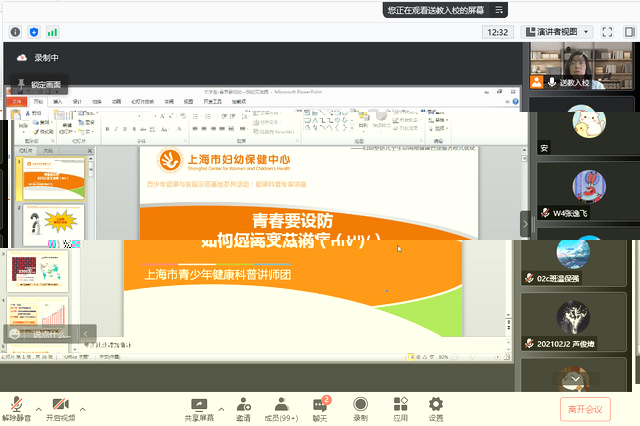The image size is (640, 426).
Task: Show more participants with down chevron
Action: pyautogui.click(x=575, y=379)
